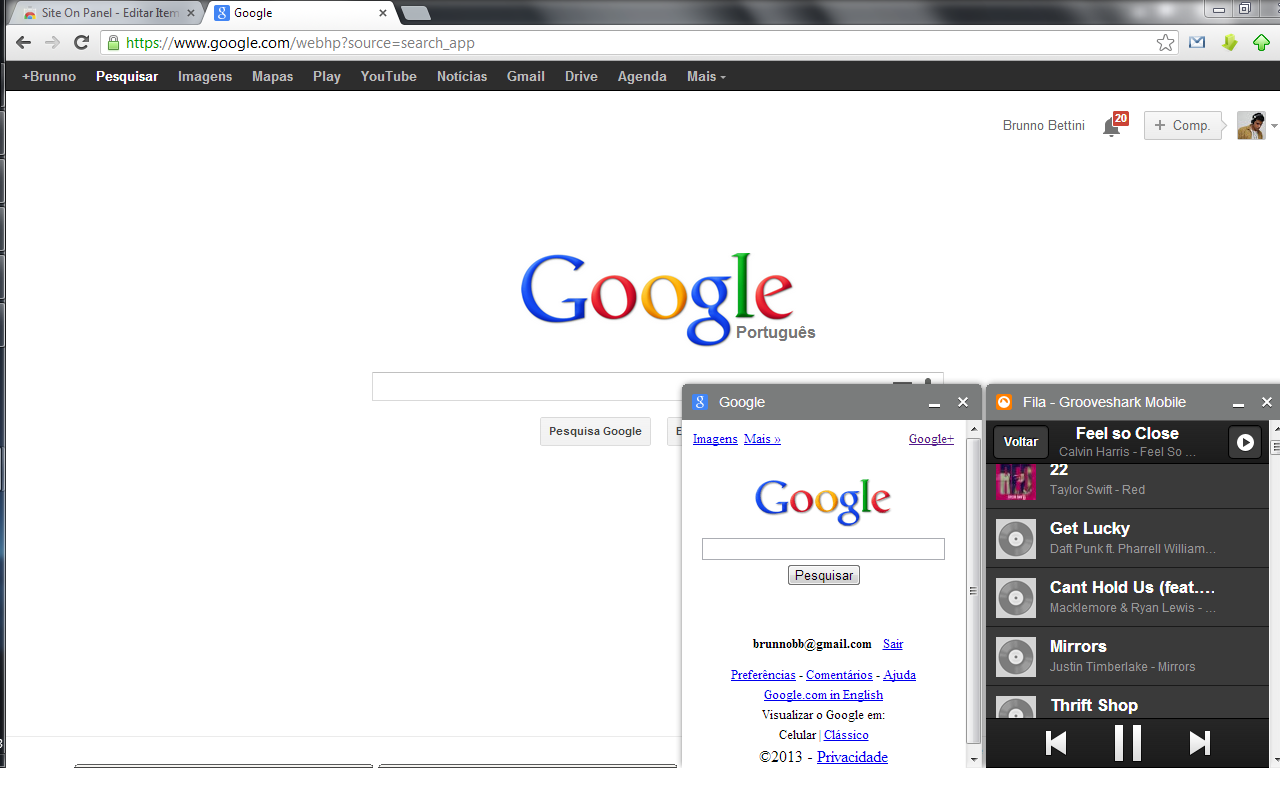Click the main Google search box

(657, 386)
